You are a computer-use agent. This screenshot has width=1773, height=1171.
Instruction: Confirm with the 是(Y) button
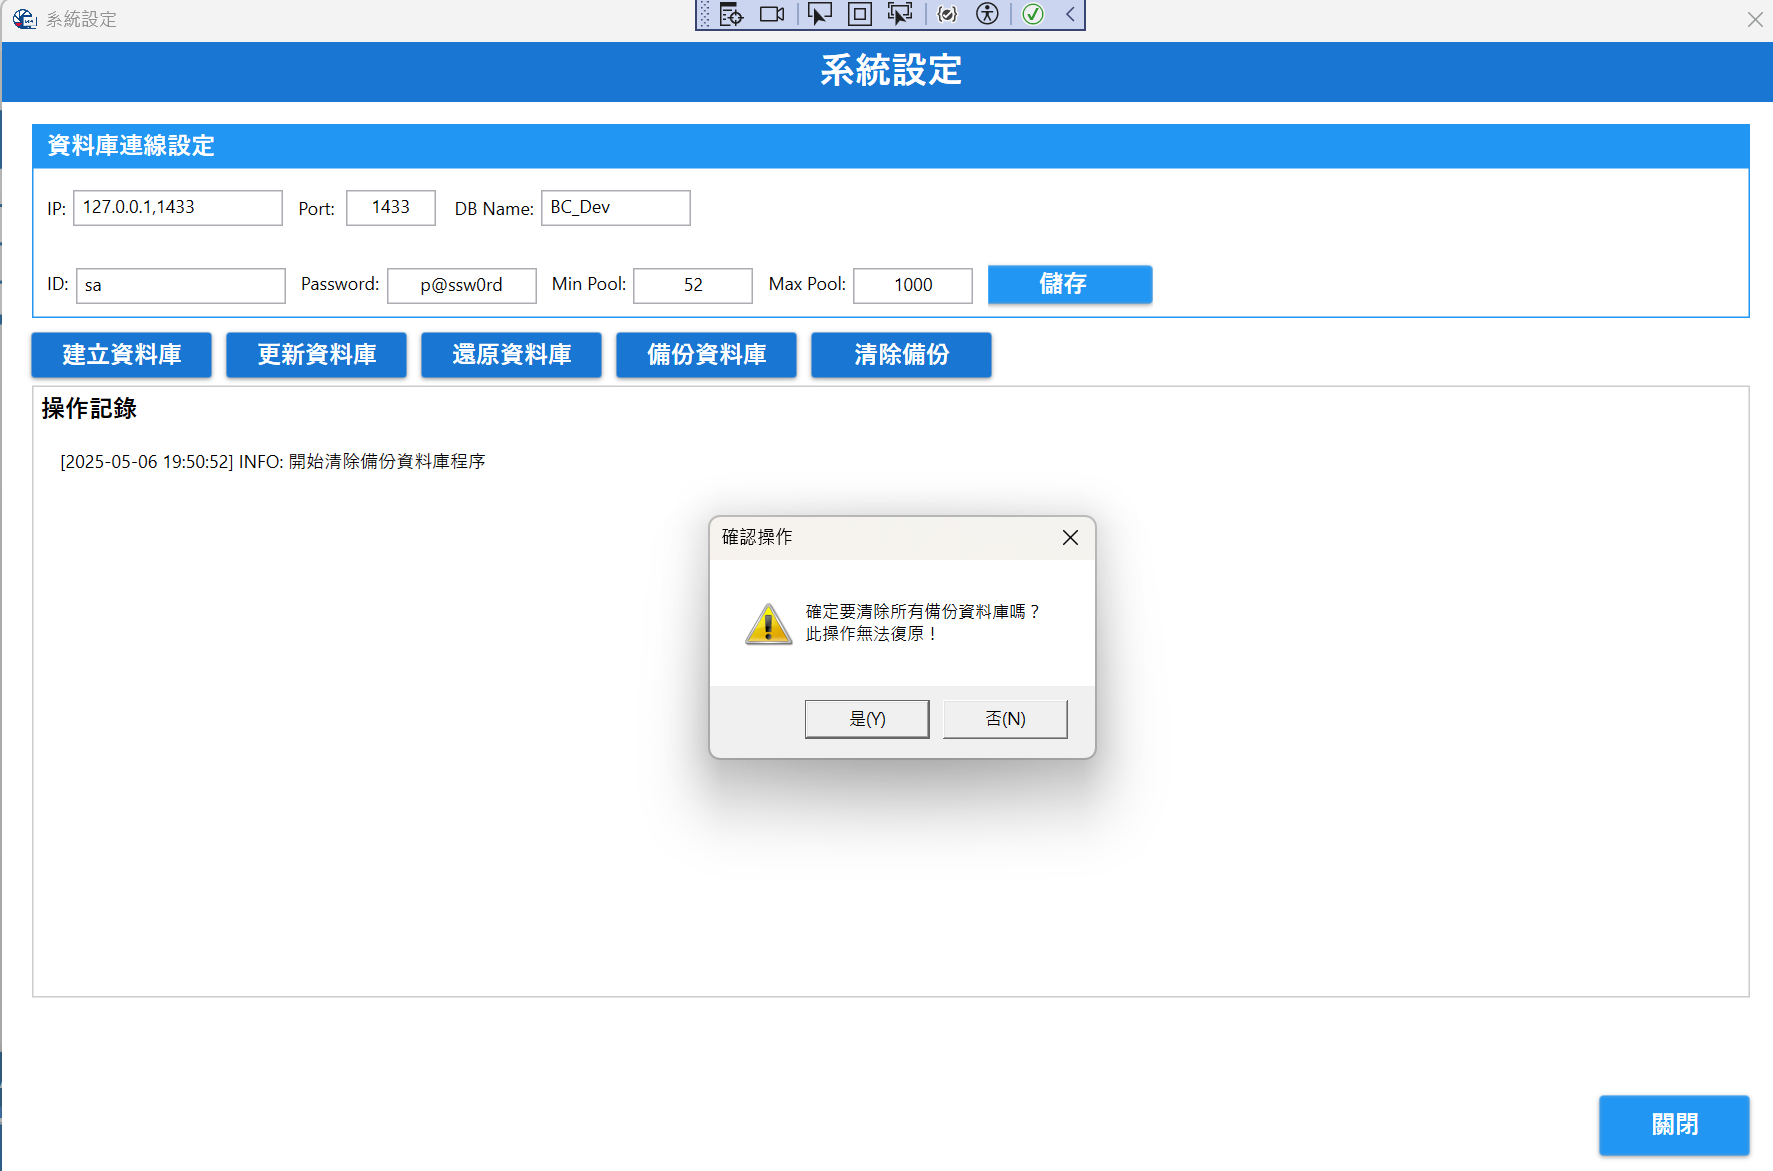tap(867, 719)
